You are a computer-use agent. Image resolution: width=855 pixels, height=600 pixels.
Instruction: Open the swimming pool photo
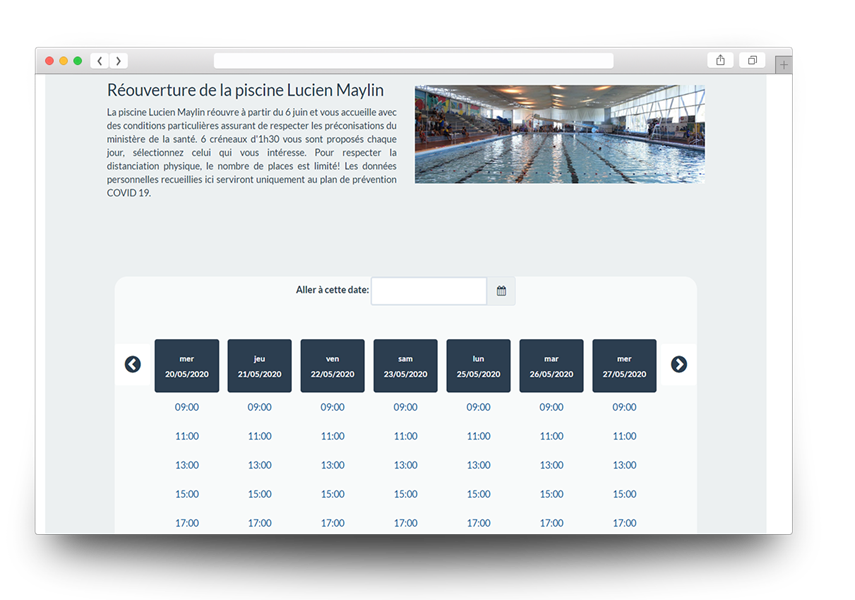(559, 134)
